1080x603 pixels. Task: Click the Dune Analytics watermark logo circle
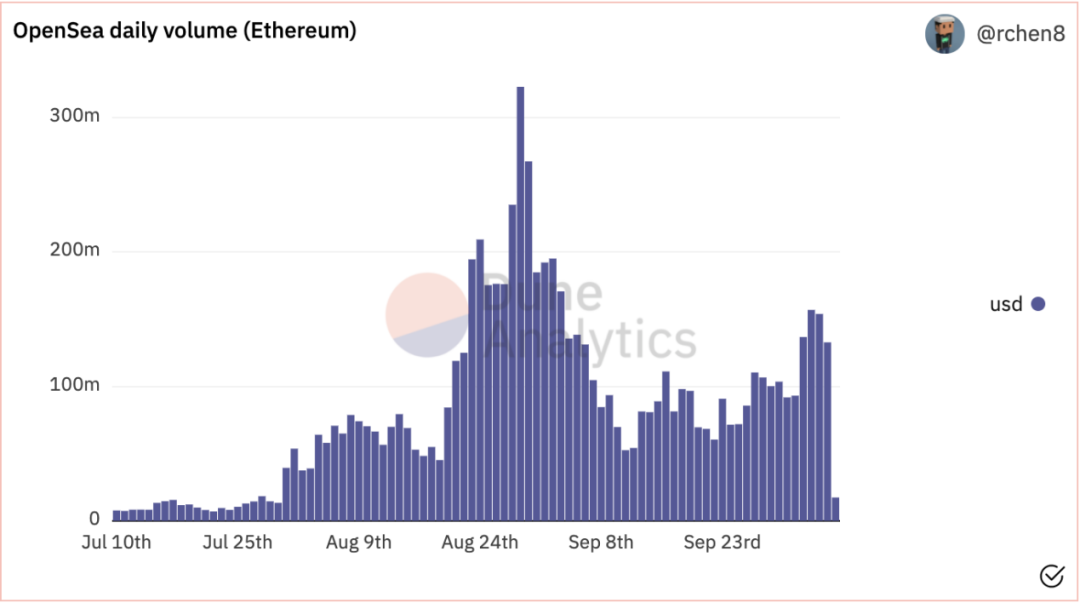[x=427, y=315]
